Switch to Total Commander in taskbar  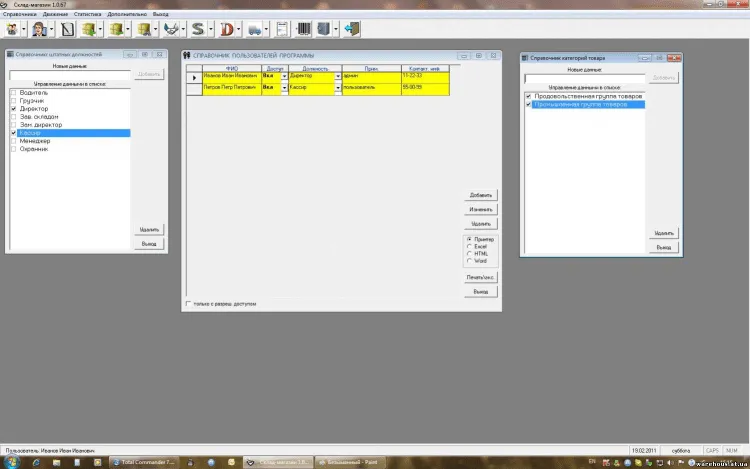(x=143, y=462)
